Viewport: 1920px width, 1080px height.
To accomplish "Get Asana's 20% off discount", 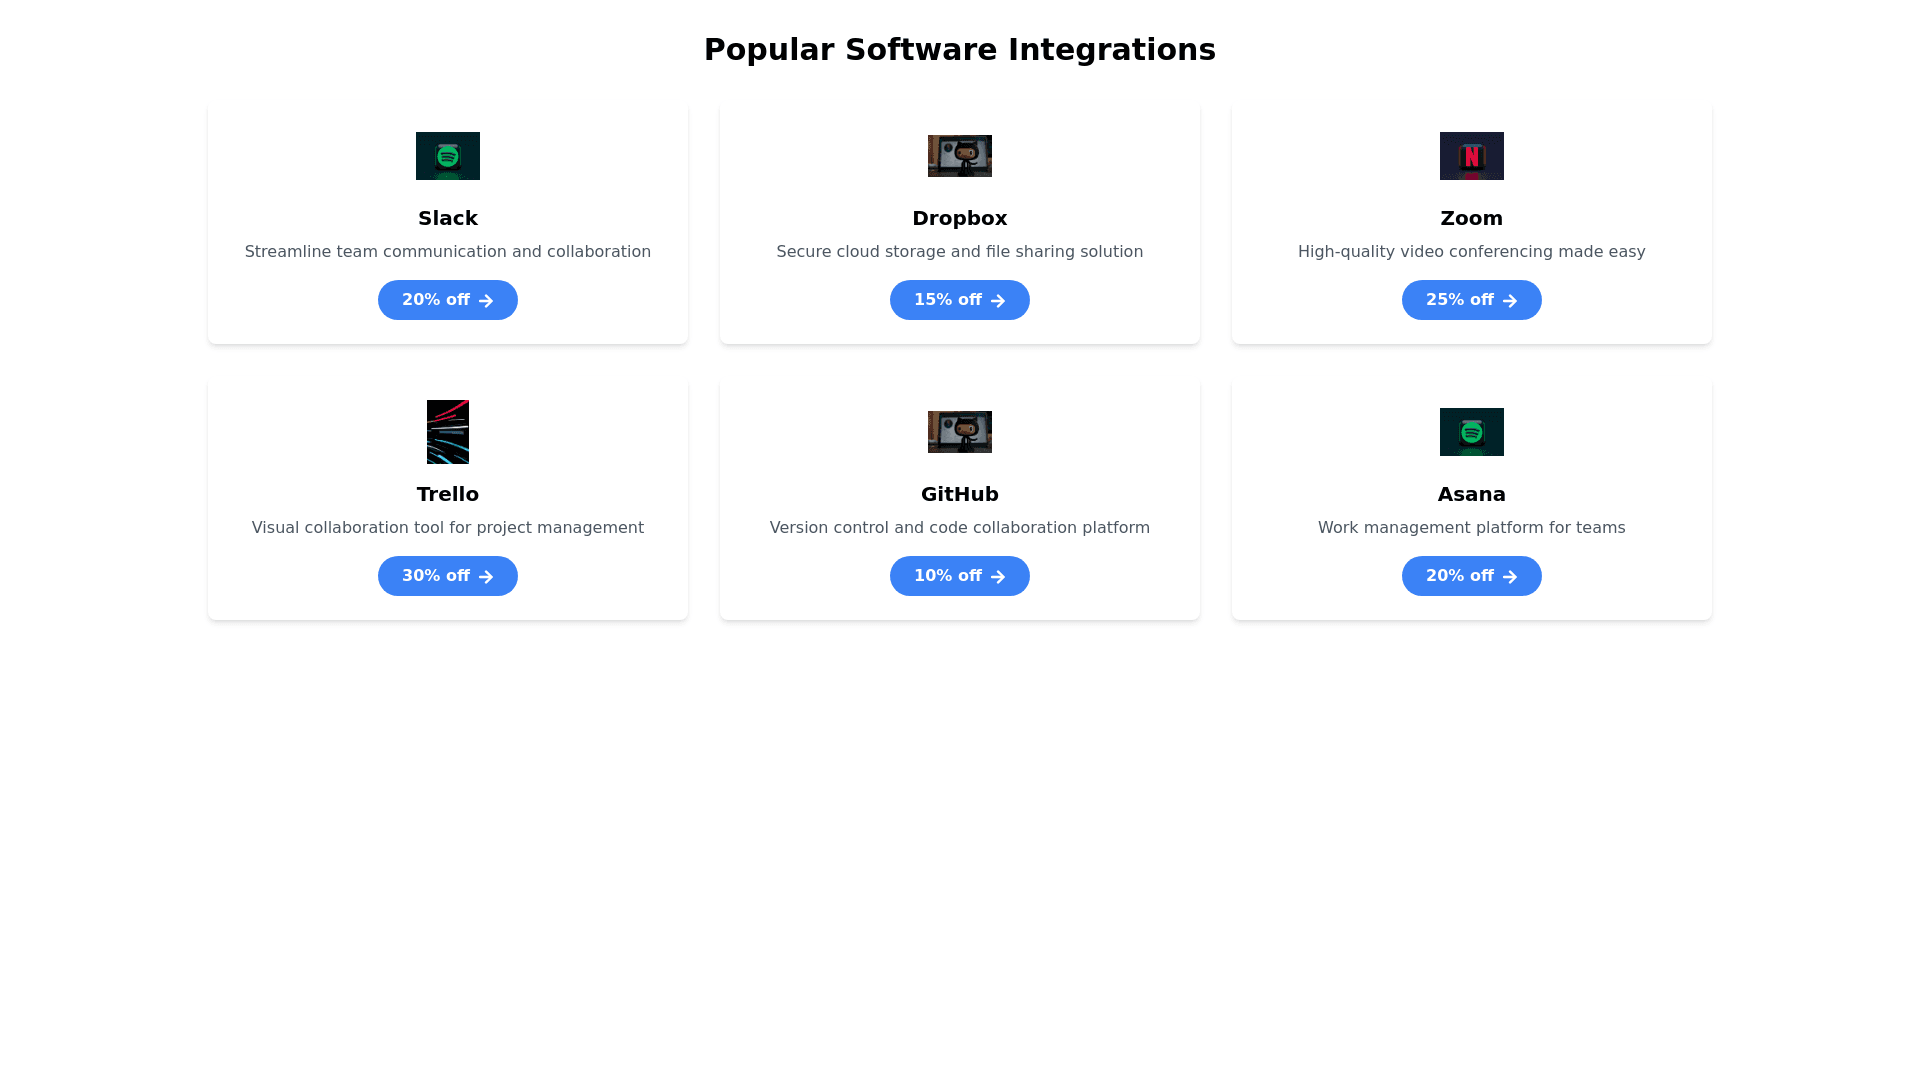I will coord(1471,576).
